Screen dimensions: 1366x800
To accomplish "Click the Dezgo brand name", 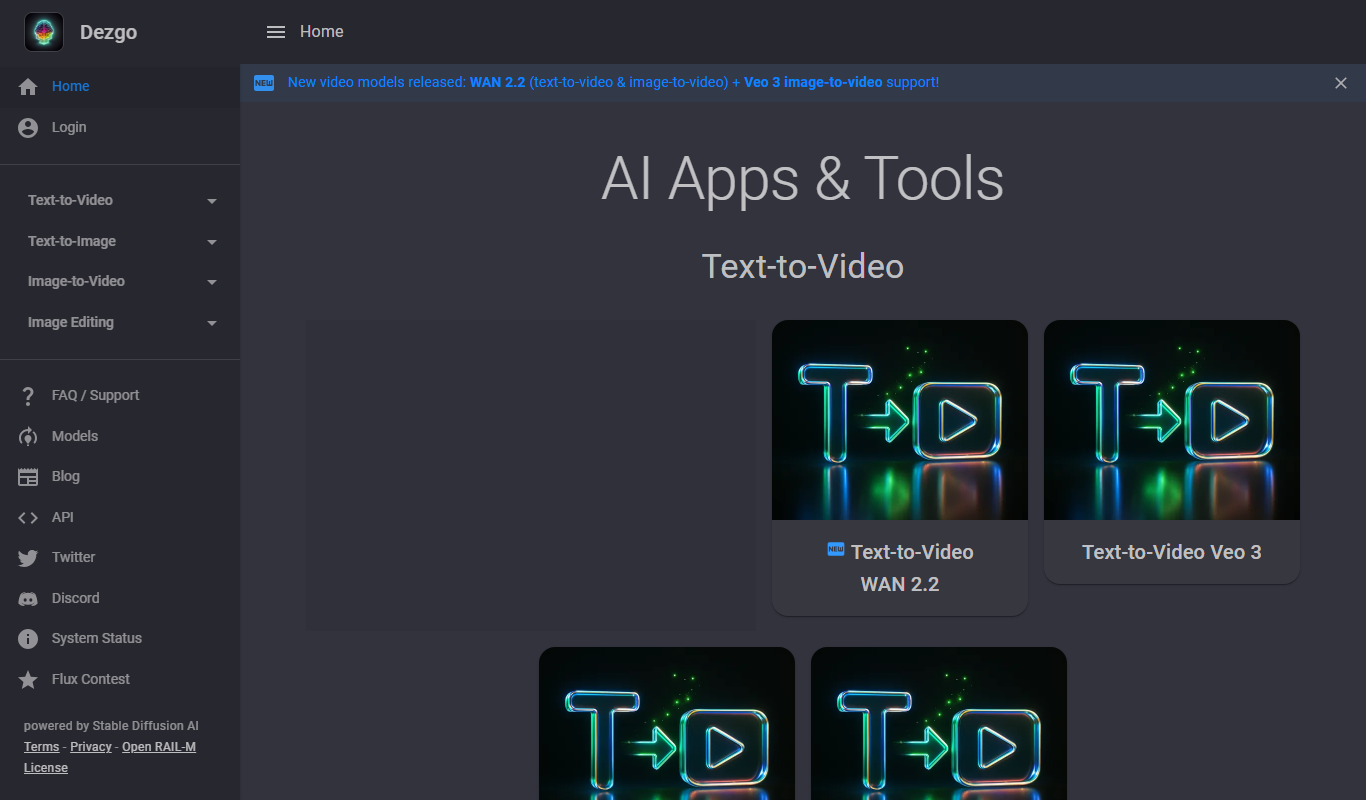I will click(108, 32).
